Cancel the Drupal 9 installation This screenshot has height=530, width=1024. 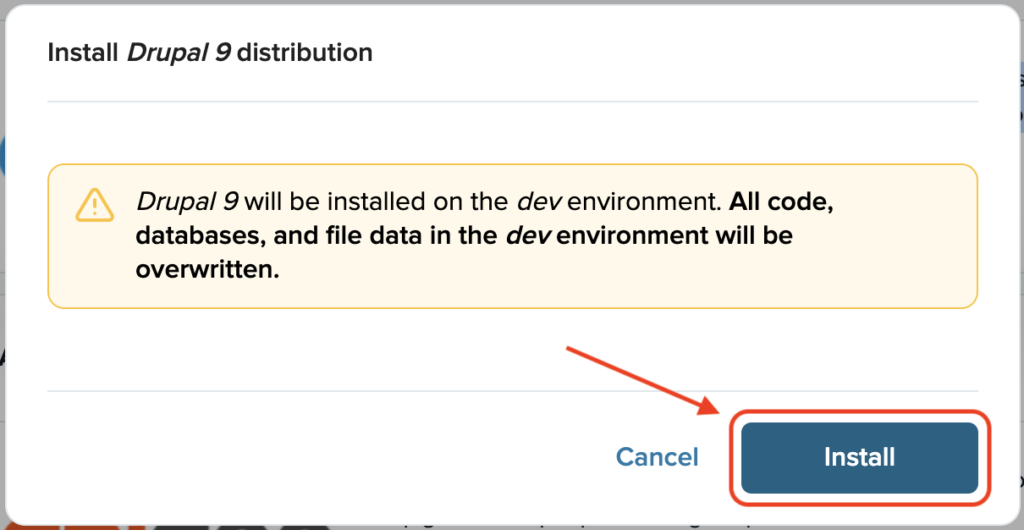coord(657,457)
